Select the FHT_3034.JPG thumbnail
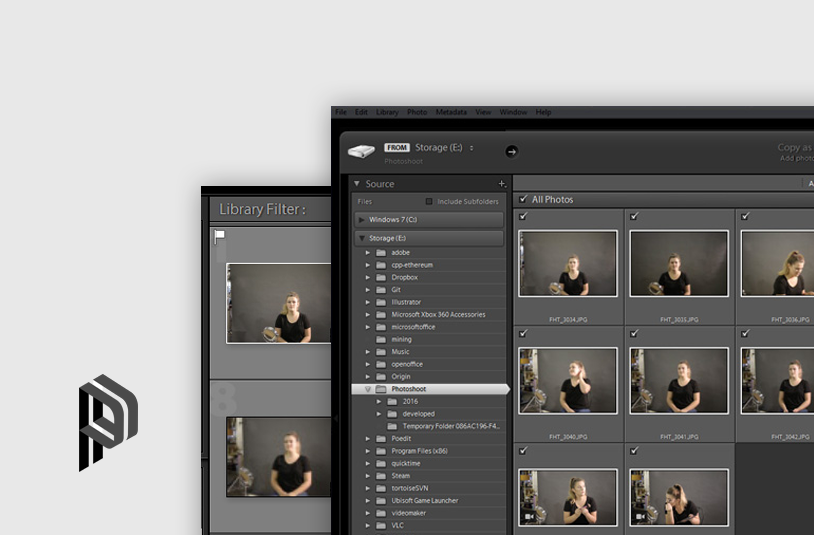Viewport: 814px width, 535px height. [x=568, y=263]
